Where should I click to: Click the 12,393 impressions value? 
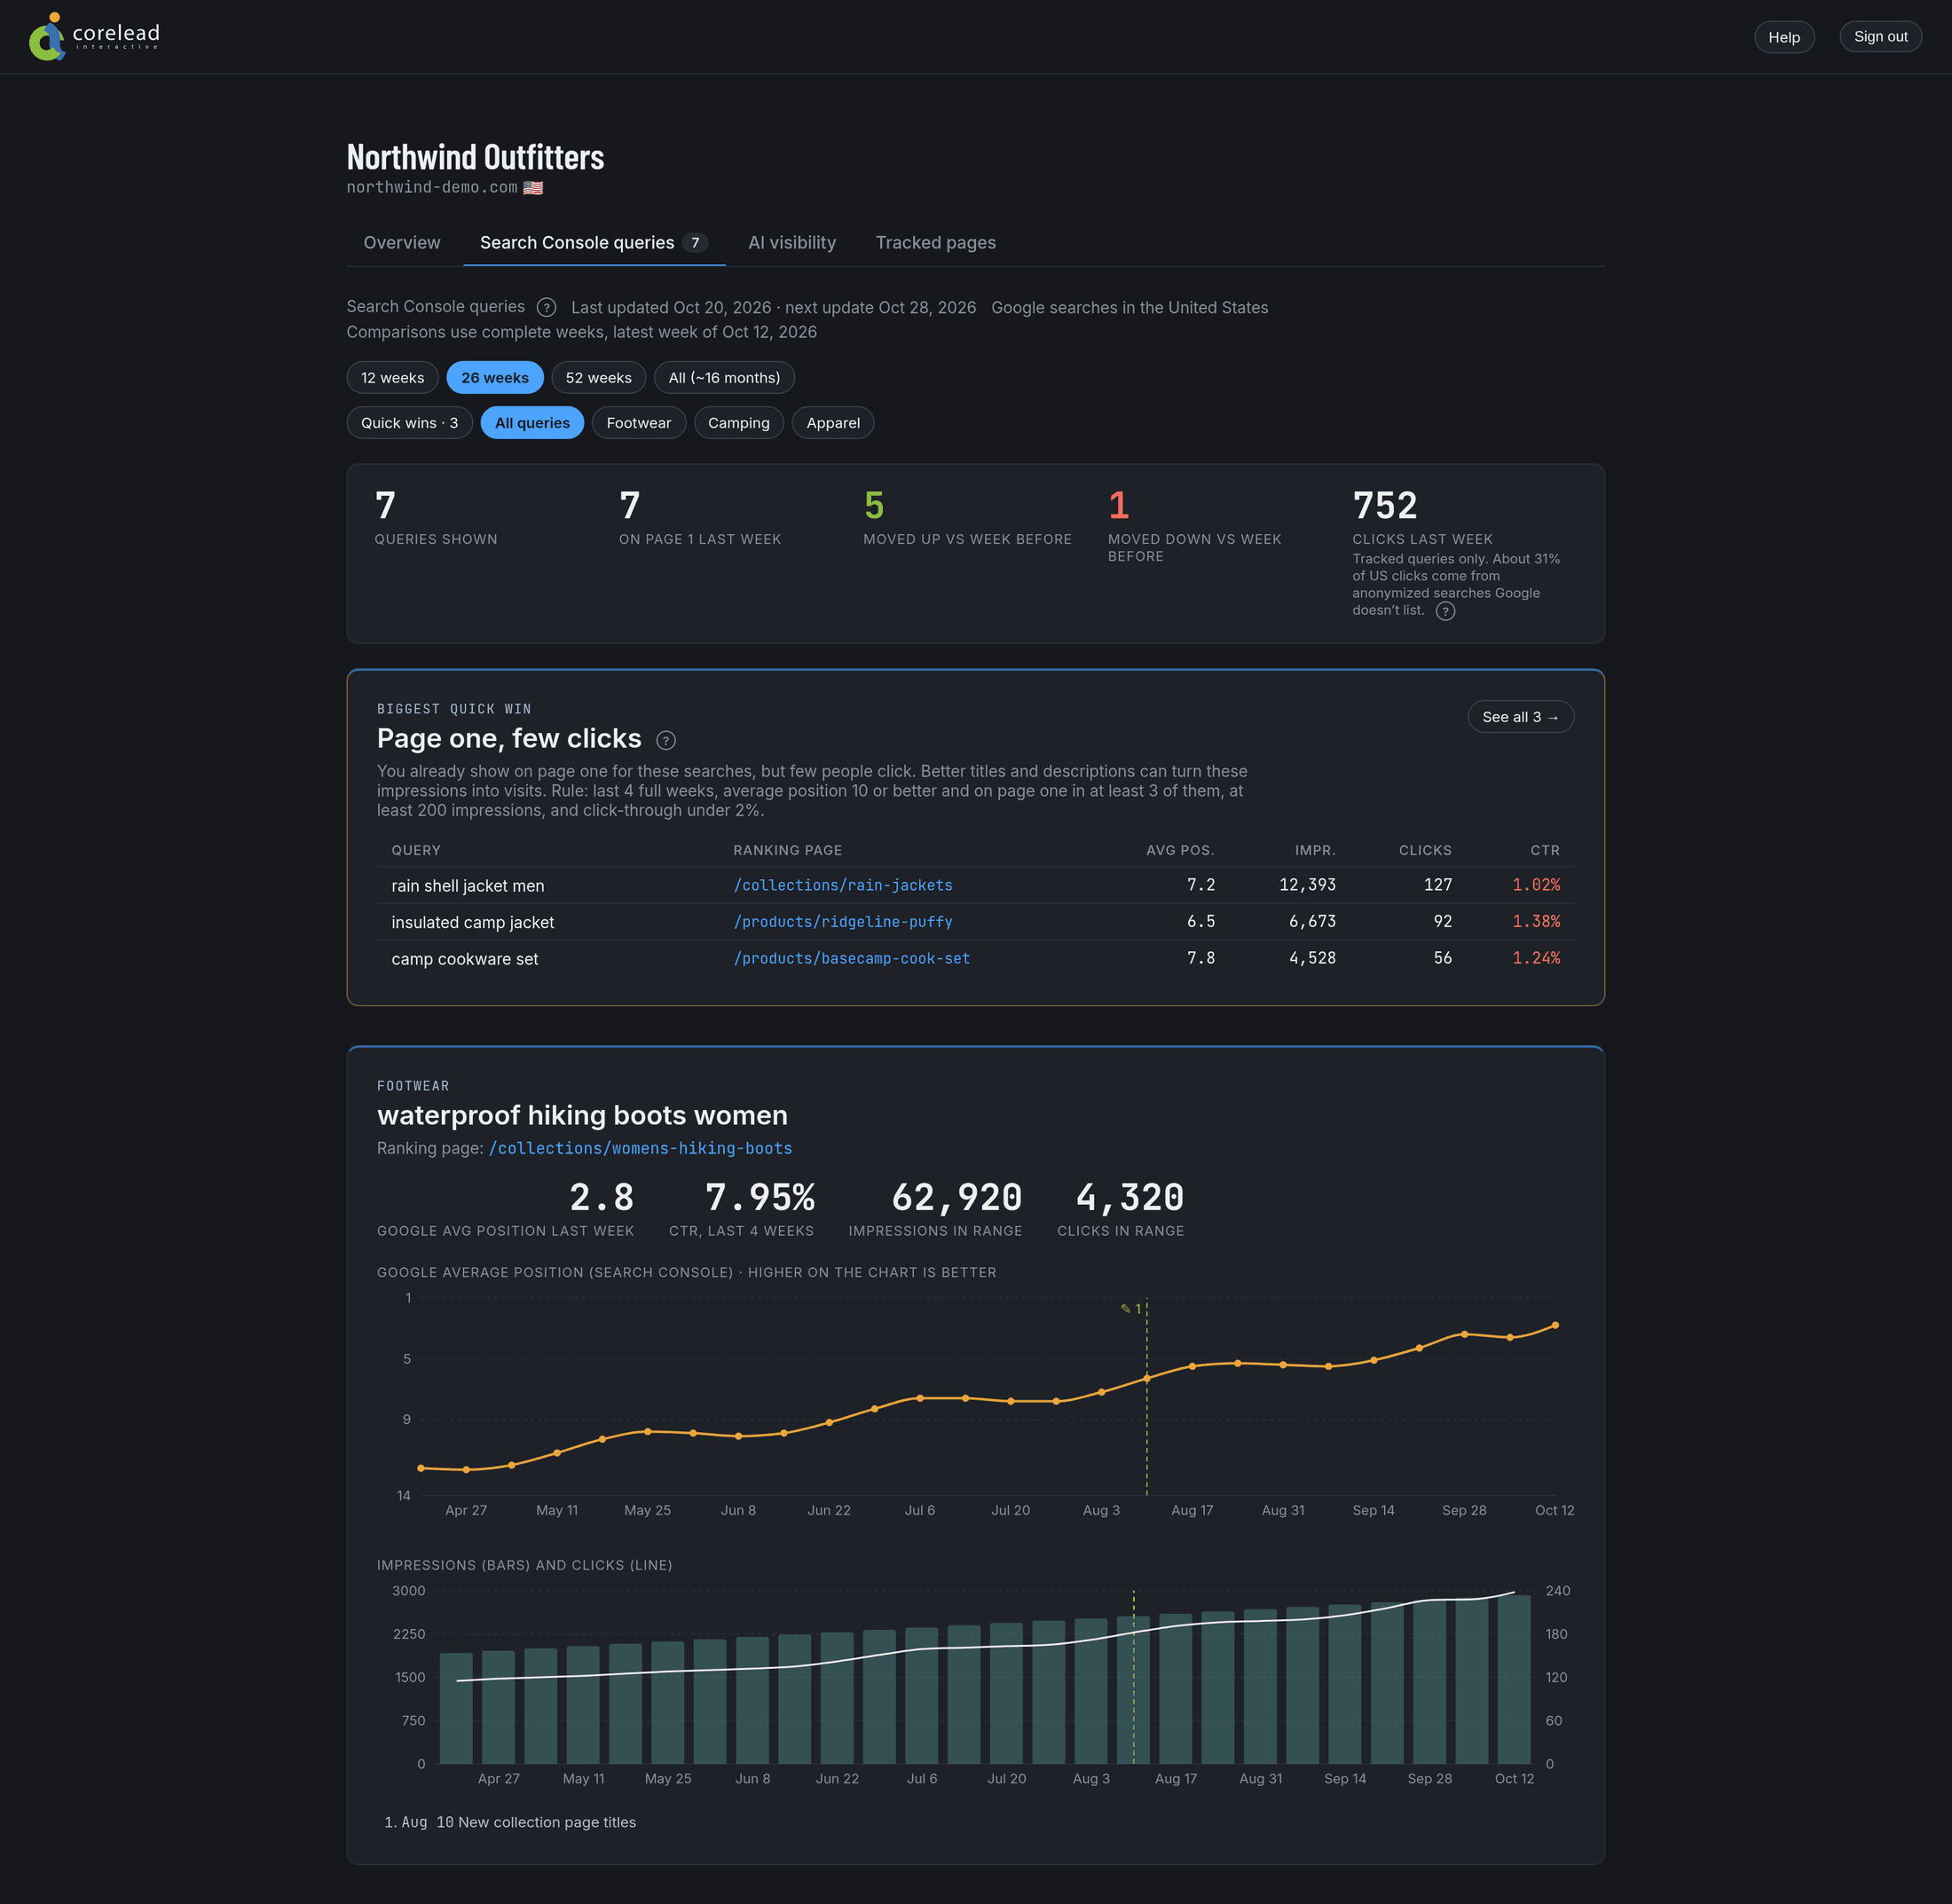pos(1307,886)
